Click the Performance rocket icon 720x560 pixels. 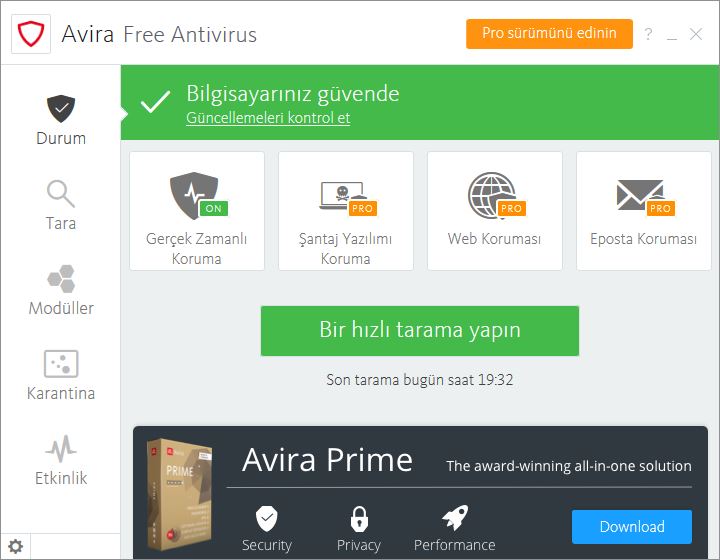455,518
